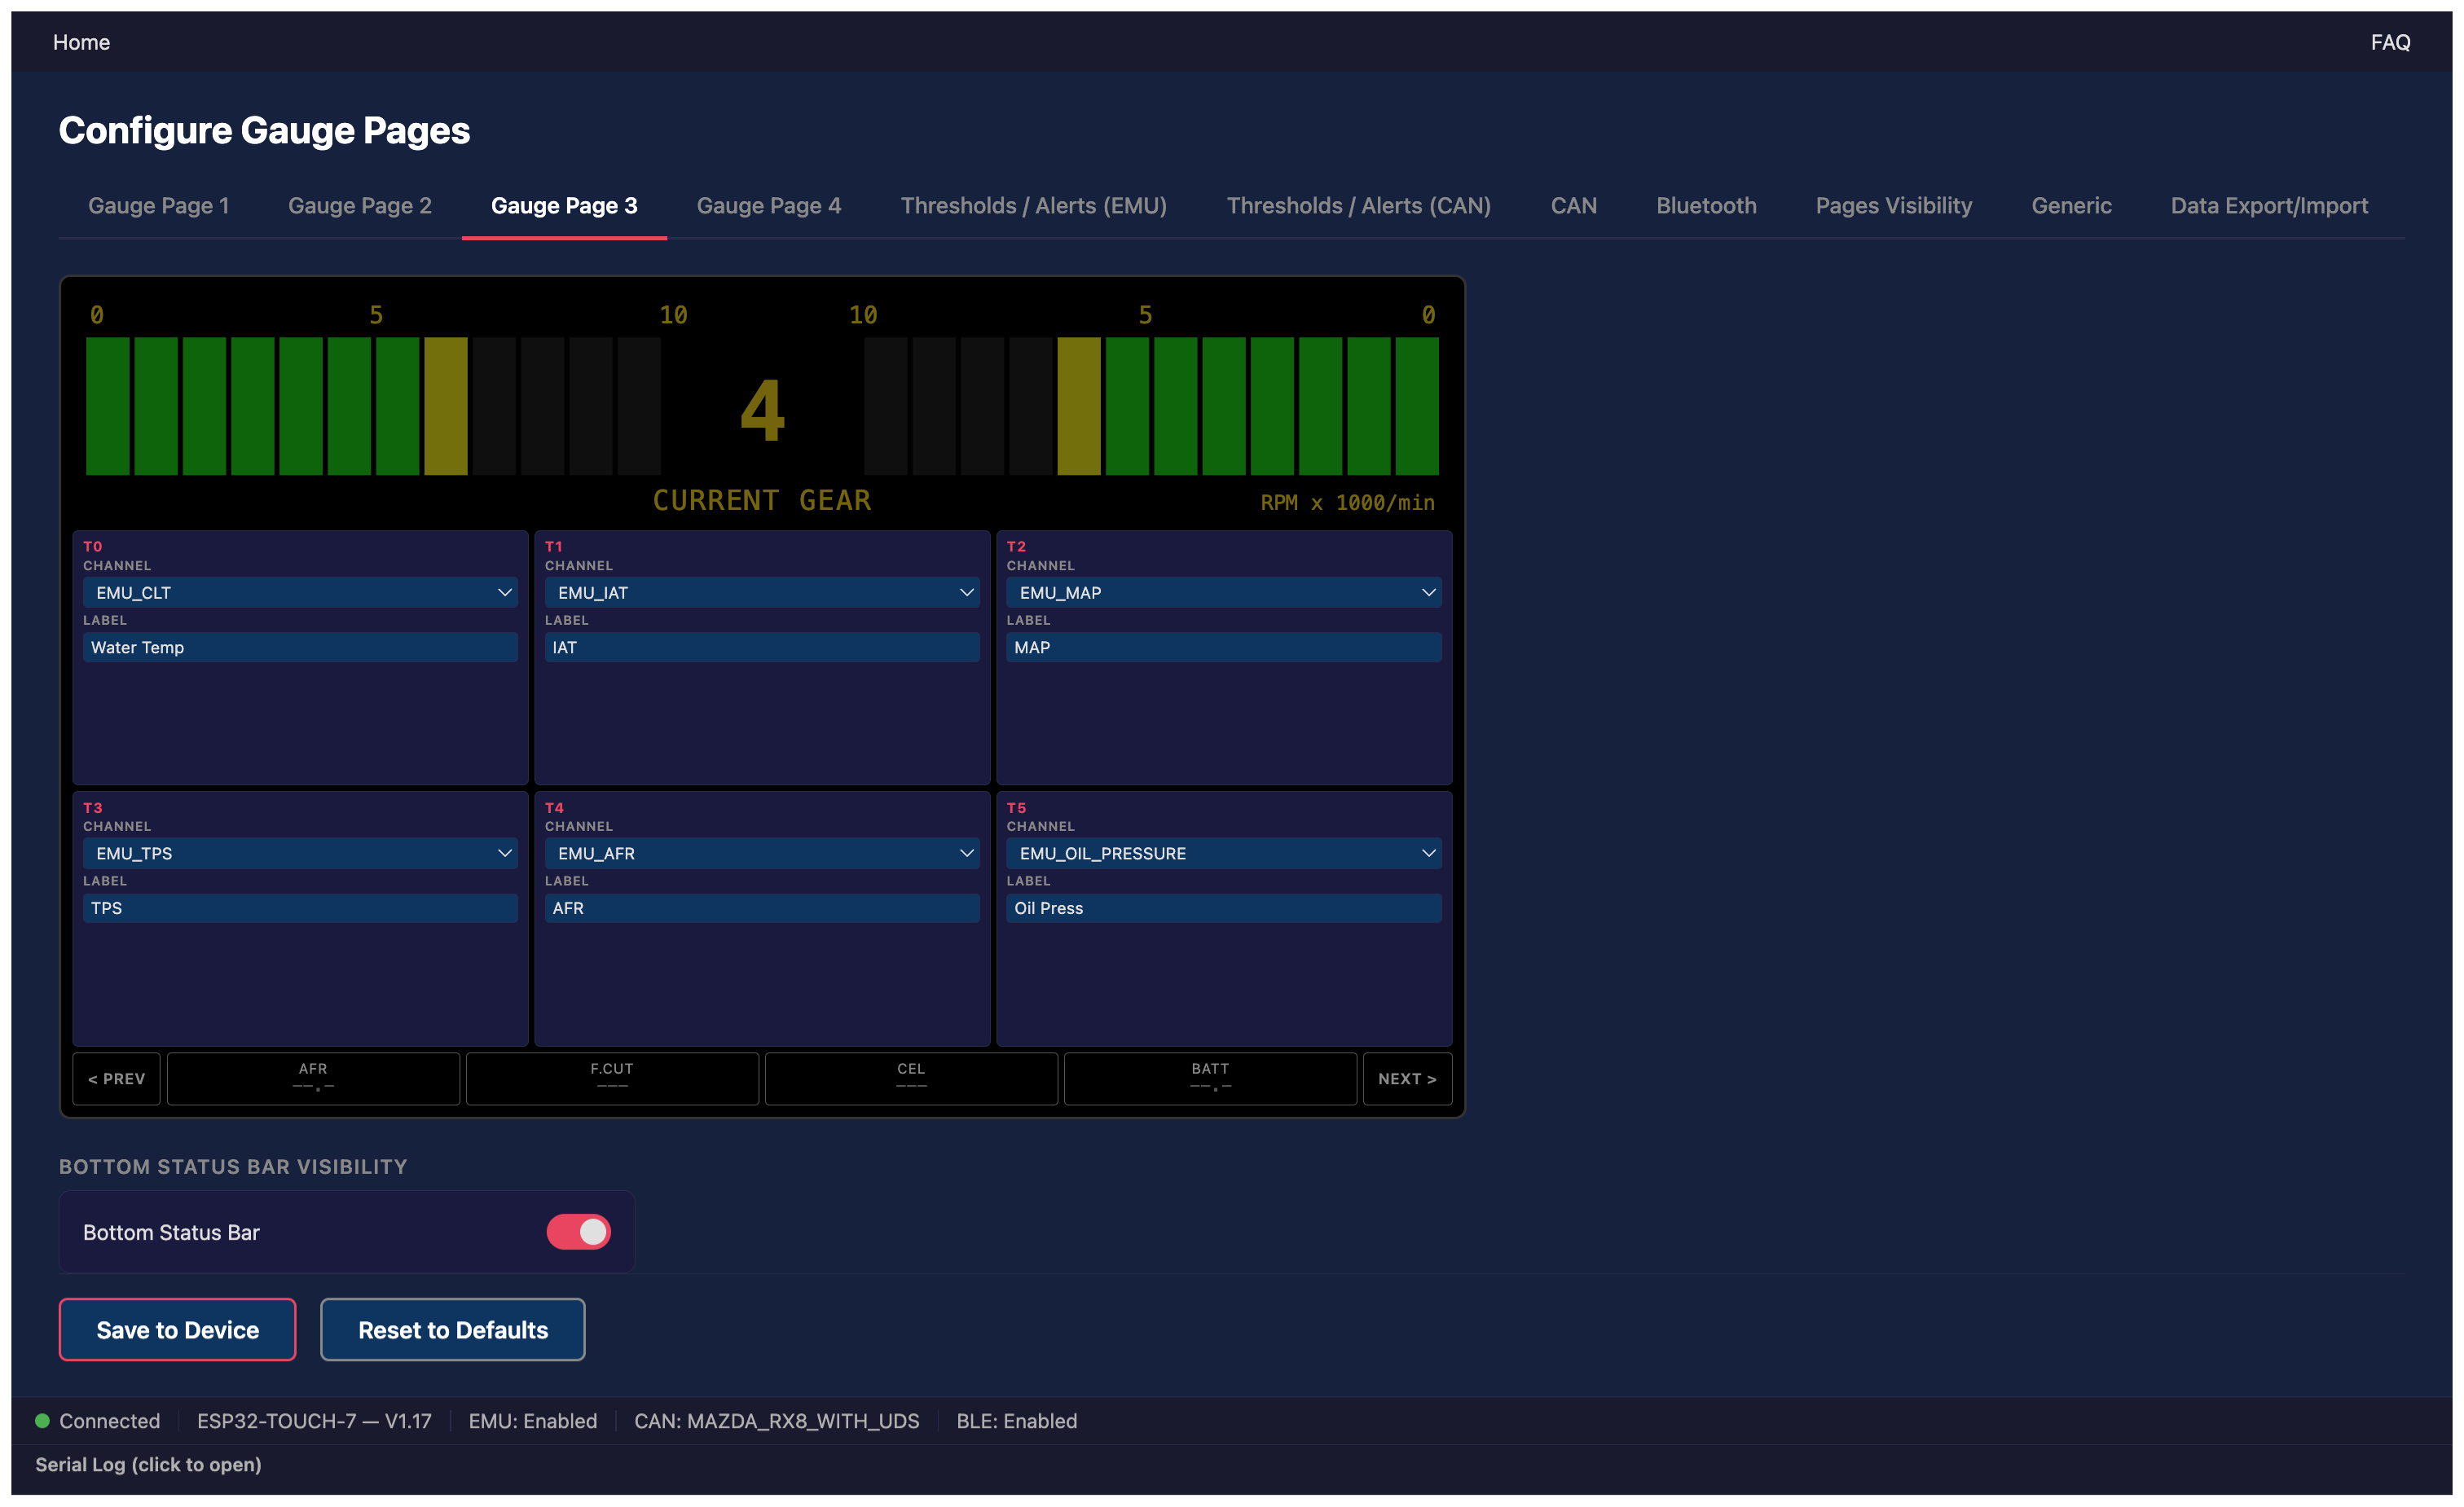Click the F.CUT status bar cell
2464x1507 pixels.
(x=612, y=1078)
